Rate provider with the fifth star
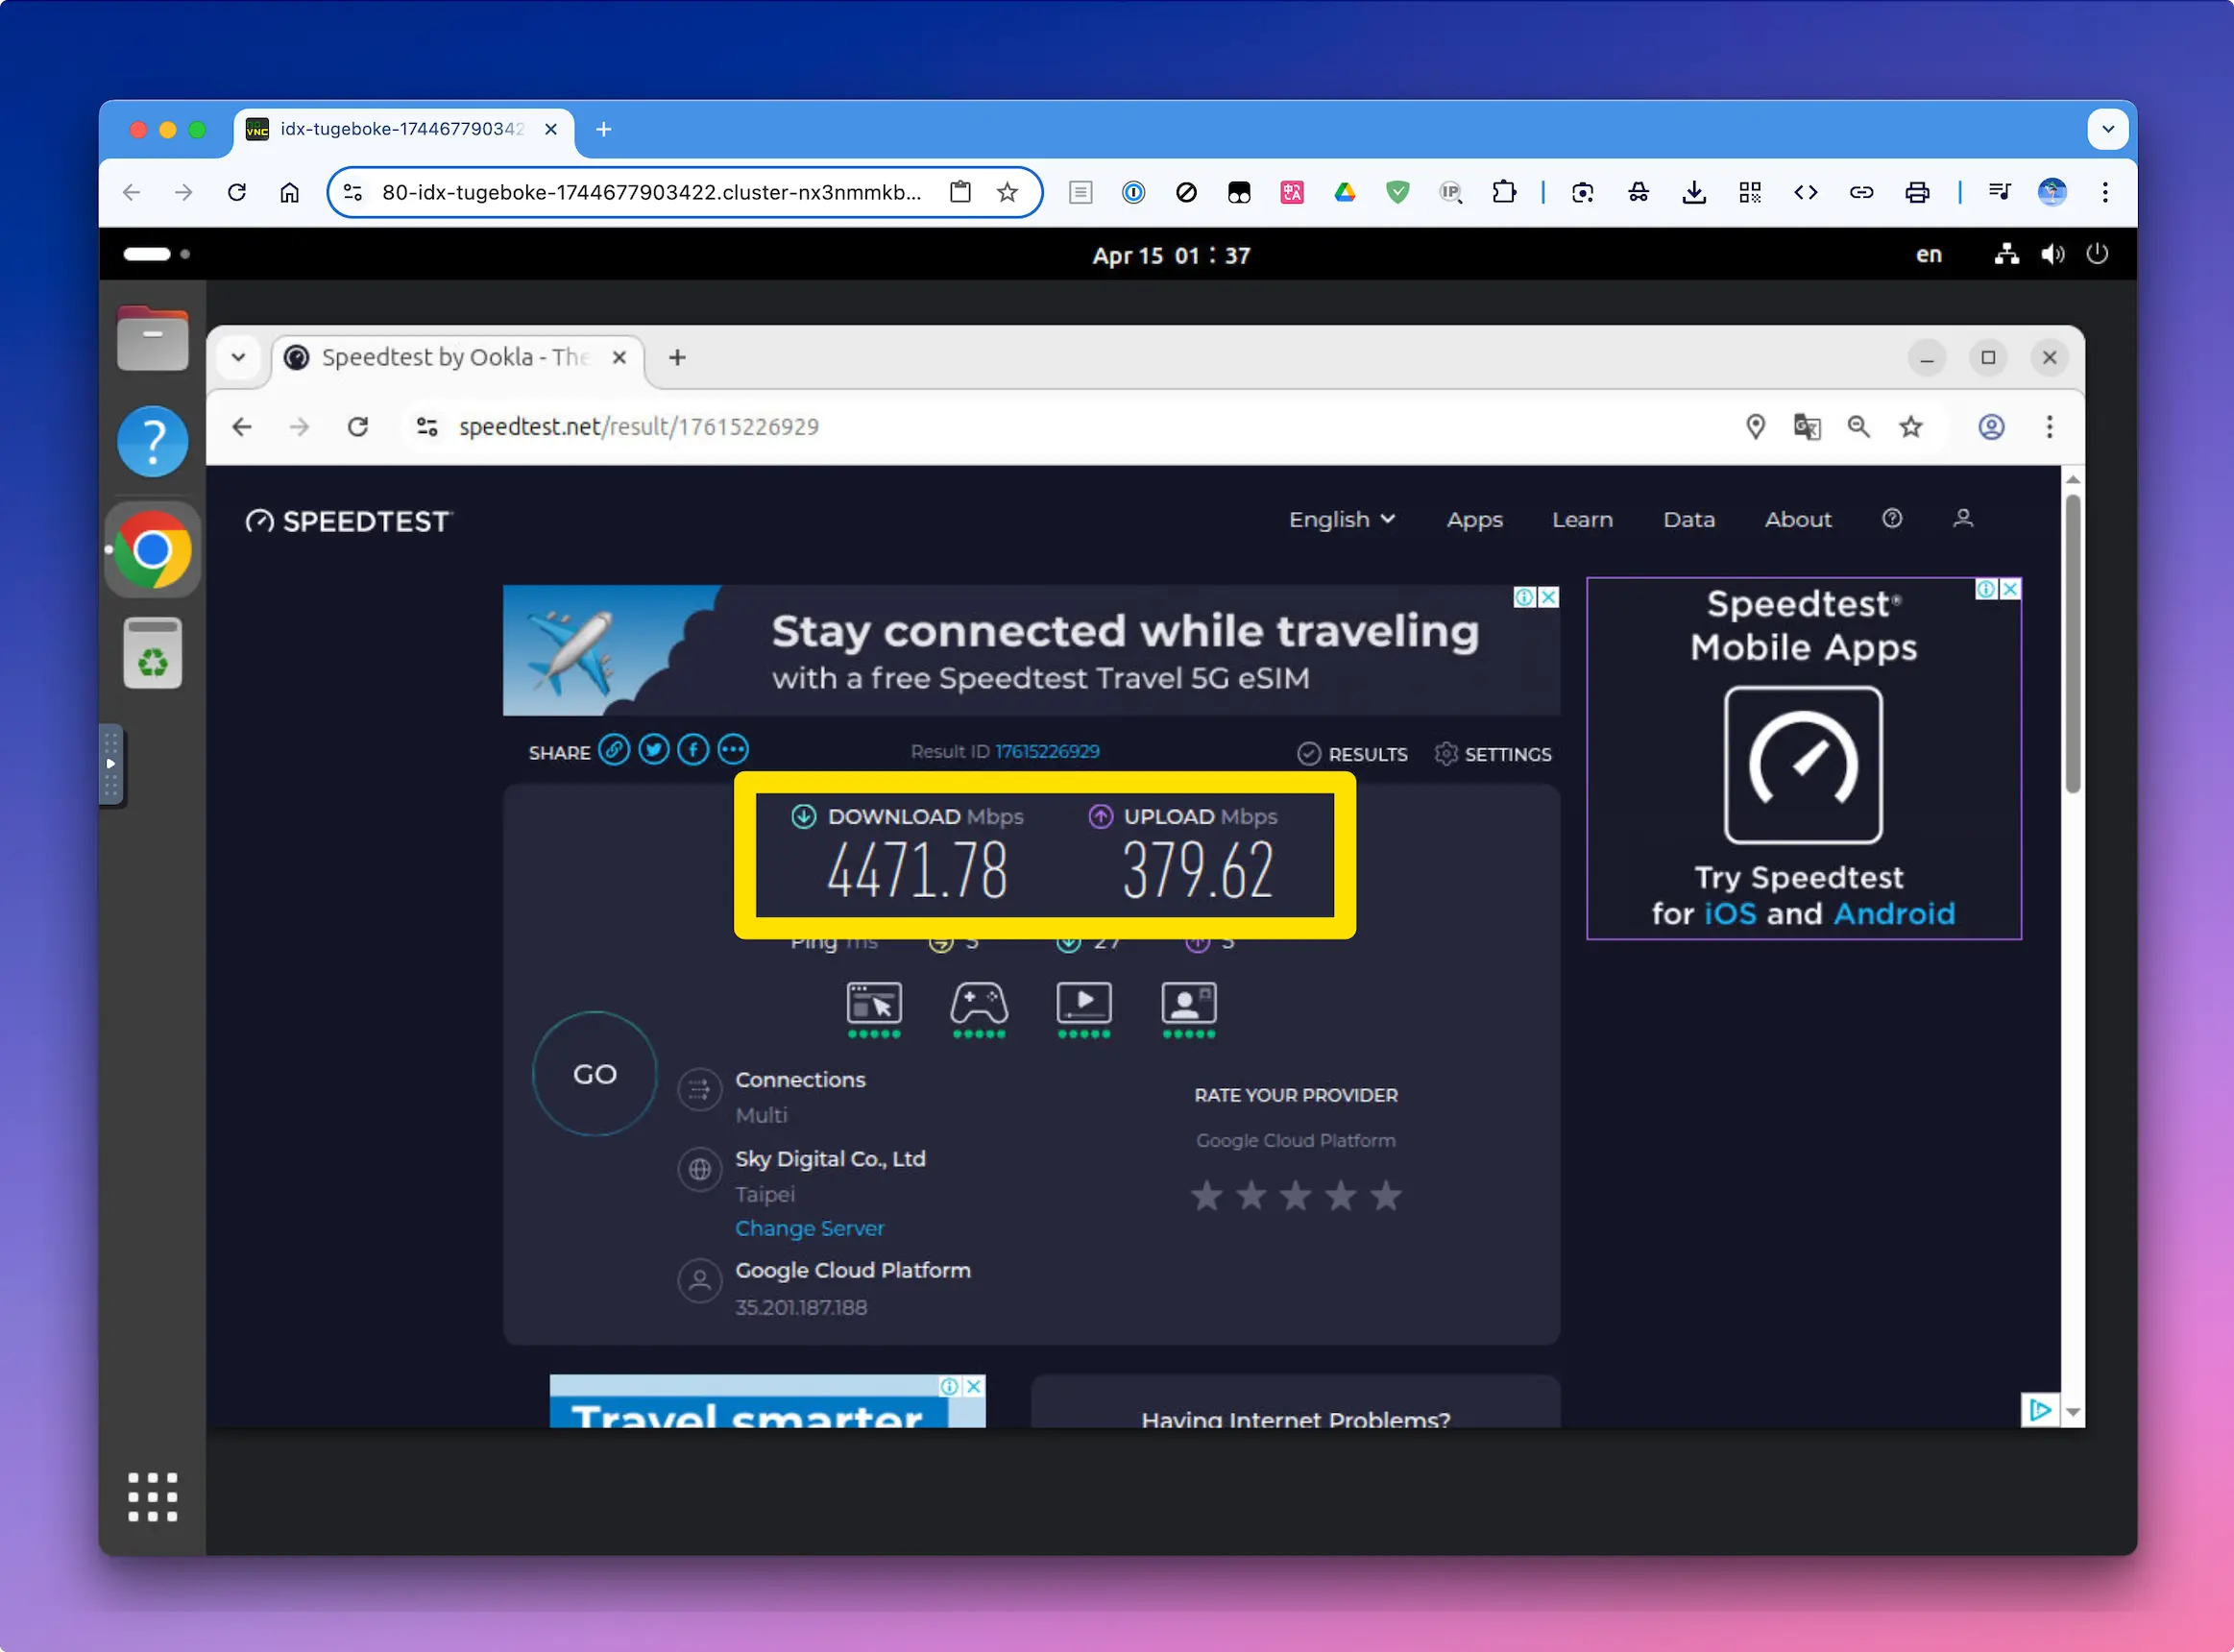Viewport: 2234px width, 1652px height. [1385, 1195]
